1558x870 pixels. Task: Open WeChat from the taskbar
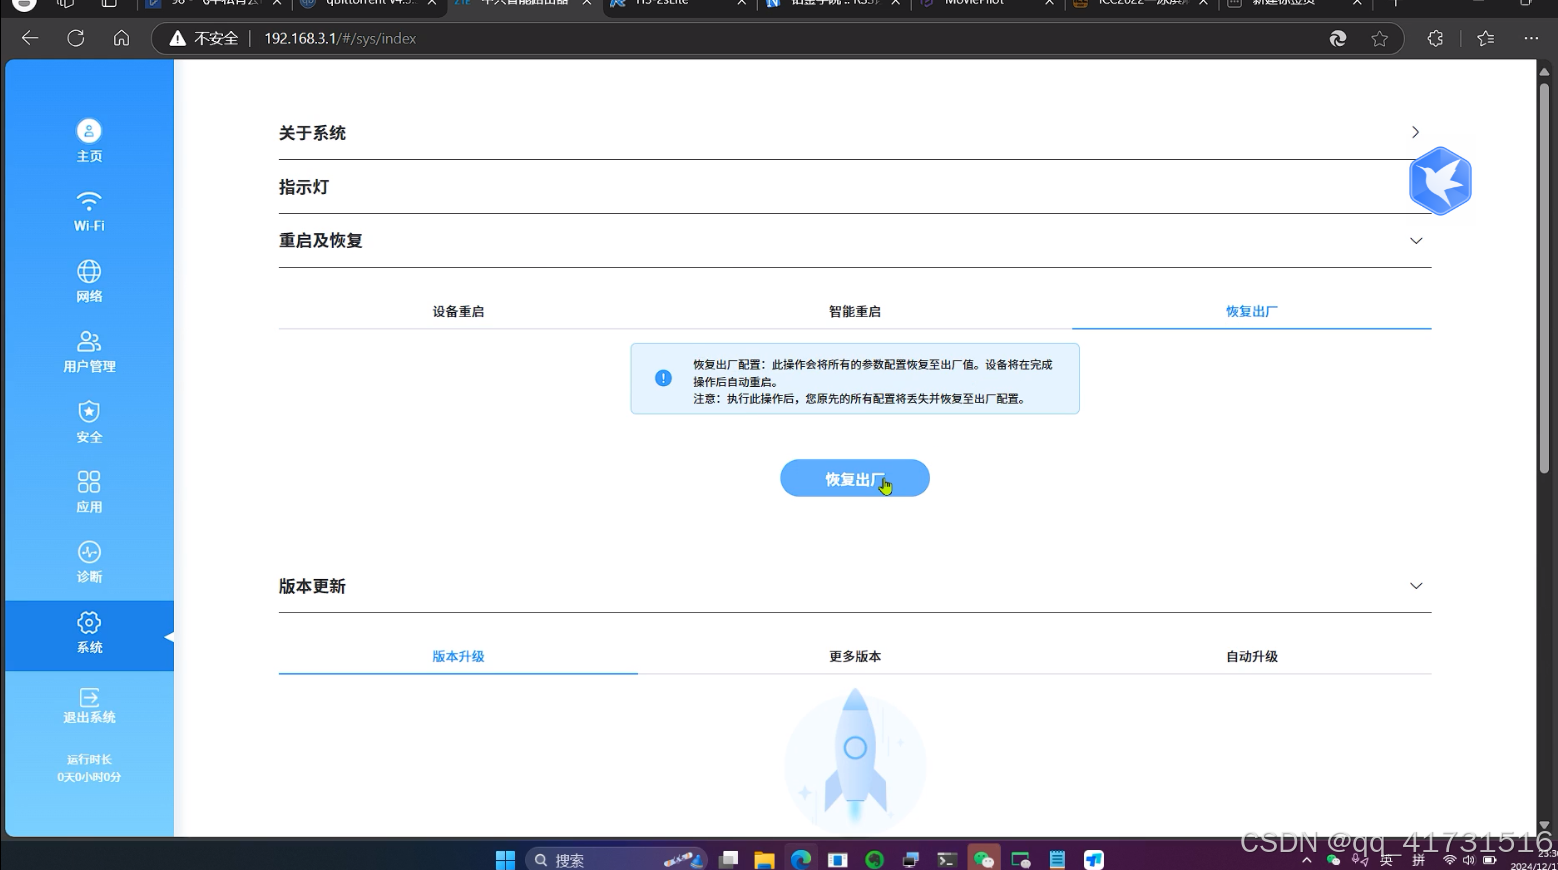click(x=984, y=860)
